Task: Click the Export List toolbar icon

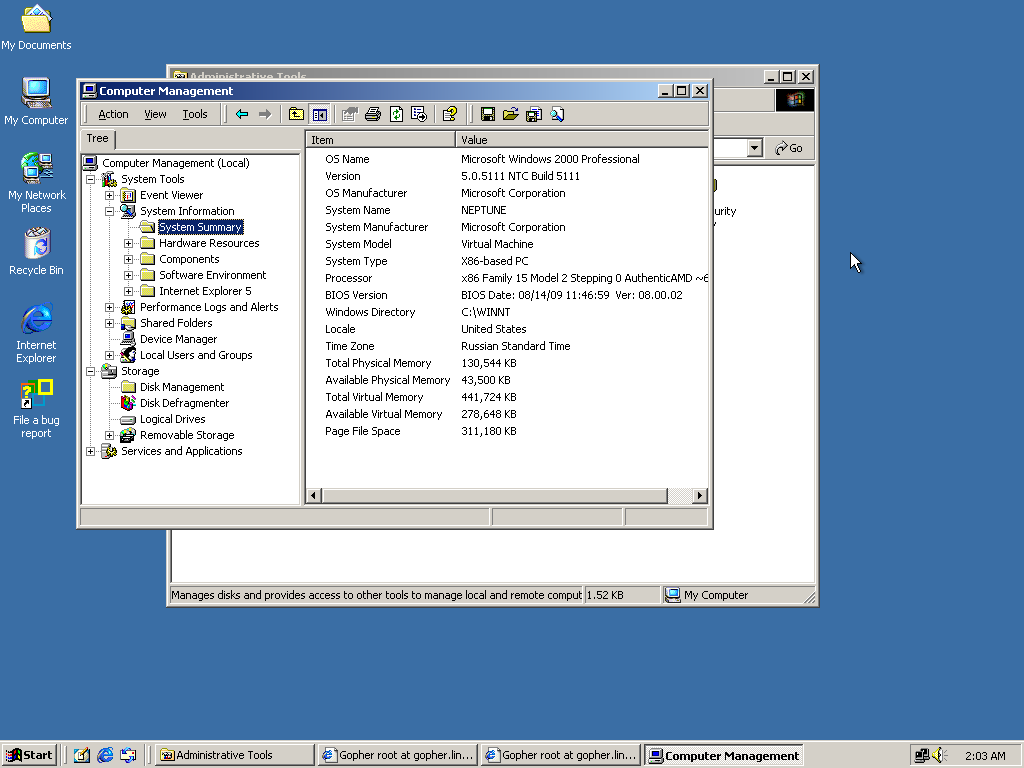Action: click(419, 114)
